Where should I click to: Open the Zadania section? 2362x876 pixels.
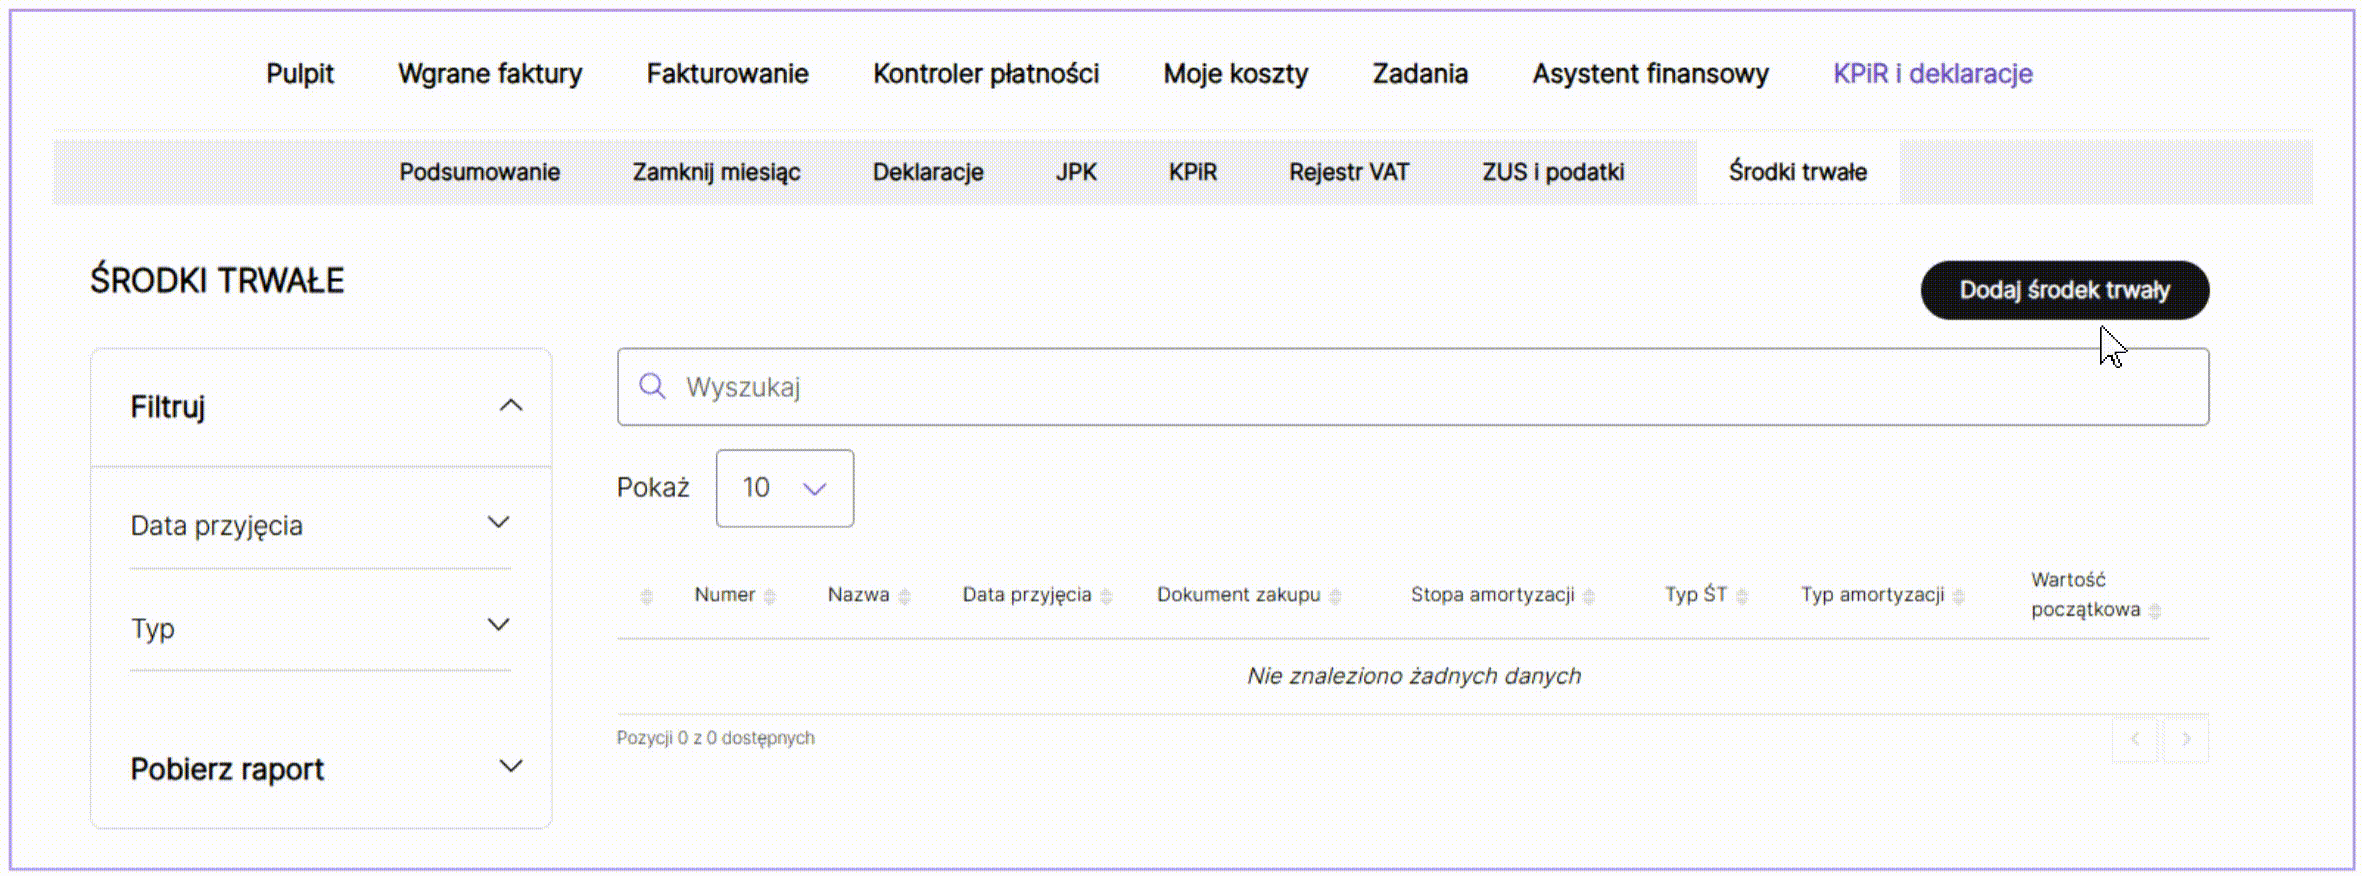coord(1420,73)
